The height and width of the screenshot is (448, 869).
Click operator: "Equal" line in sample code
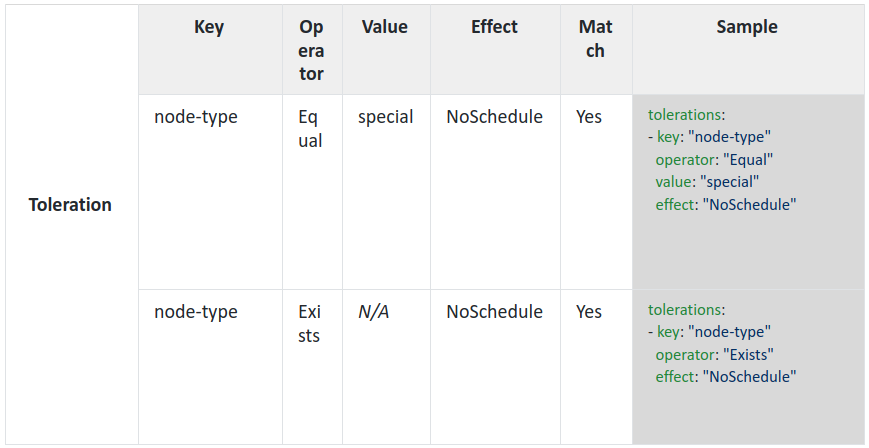[x=714, y=159]
